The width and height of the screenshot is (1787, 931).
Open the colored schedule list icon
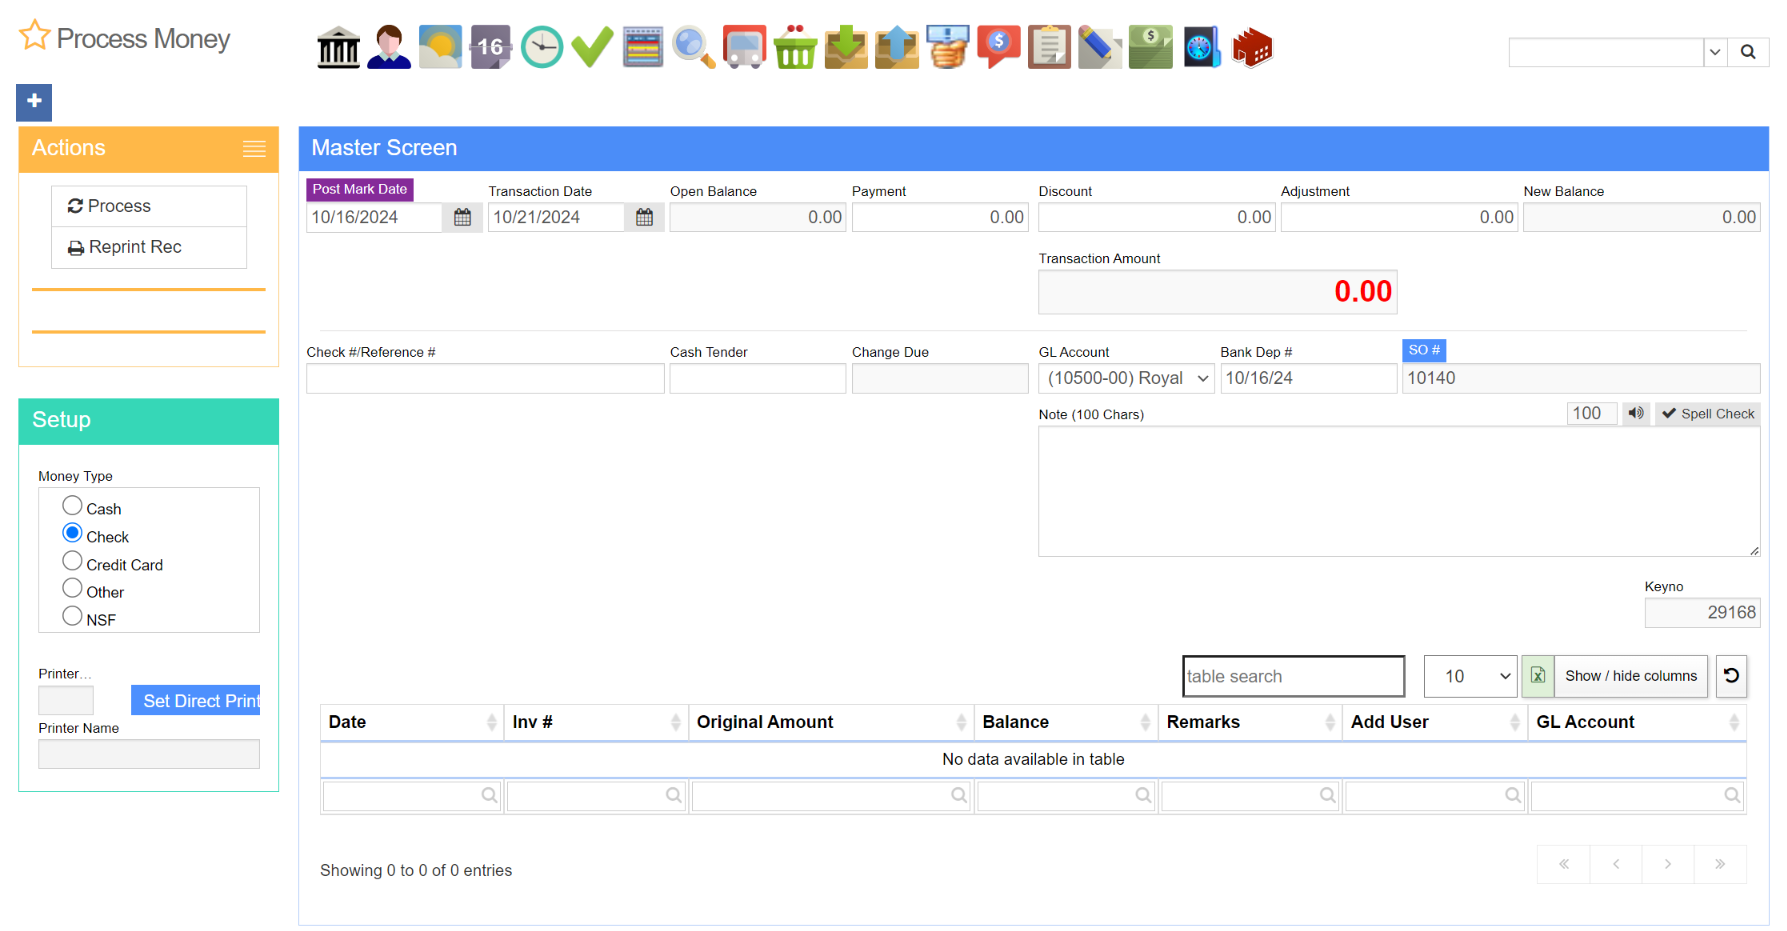point(643,47)
